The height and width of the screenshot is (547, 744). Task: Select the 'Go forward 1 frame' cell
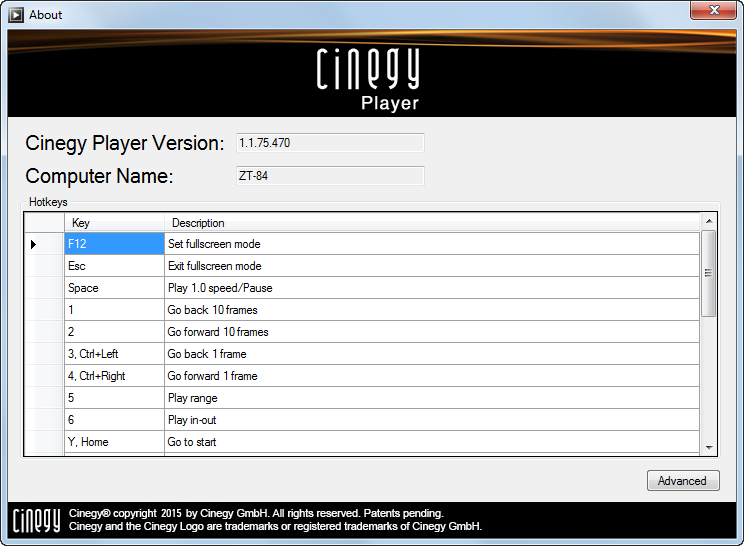(x=432, y=376)
